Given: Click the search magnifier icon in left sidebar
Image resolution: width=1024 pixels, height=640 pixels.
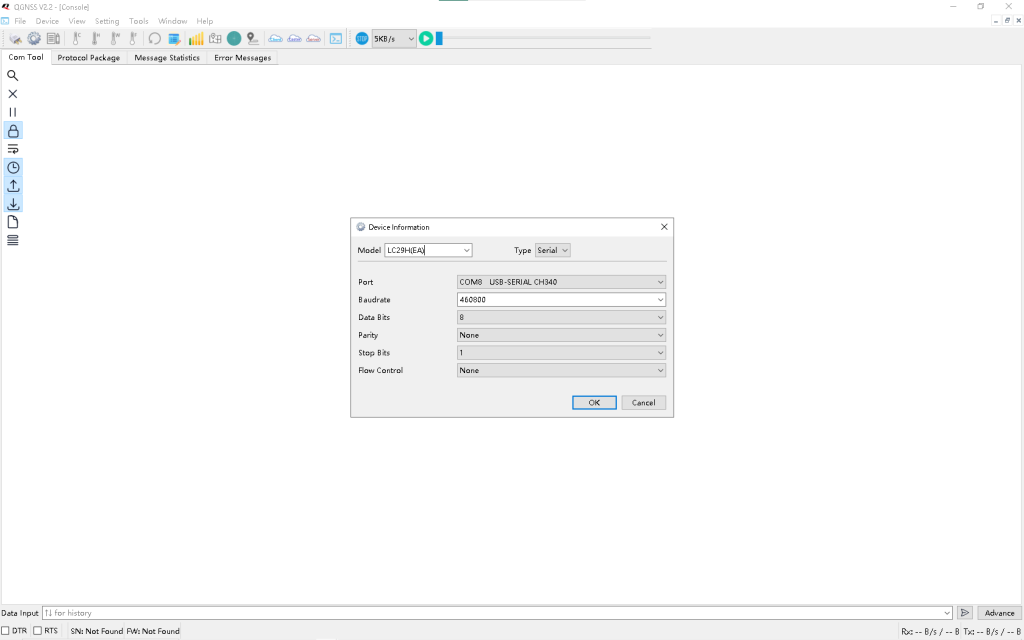Looking at the screenshot, I should pyautogui.click(x=13, y=76).
